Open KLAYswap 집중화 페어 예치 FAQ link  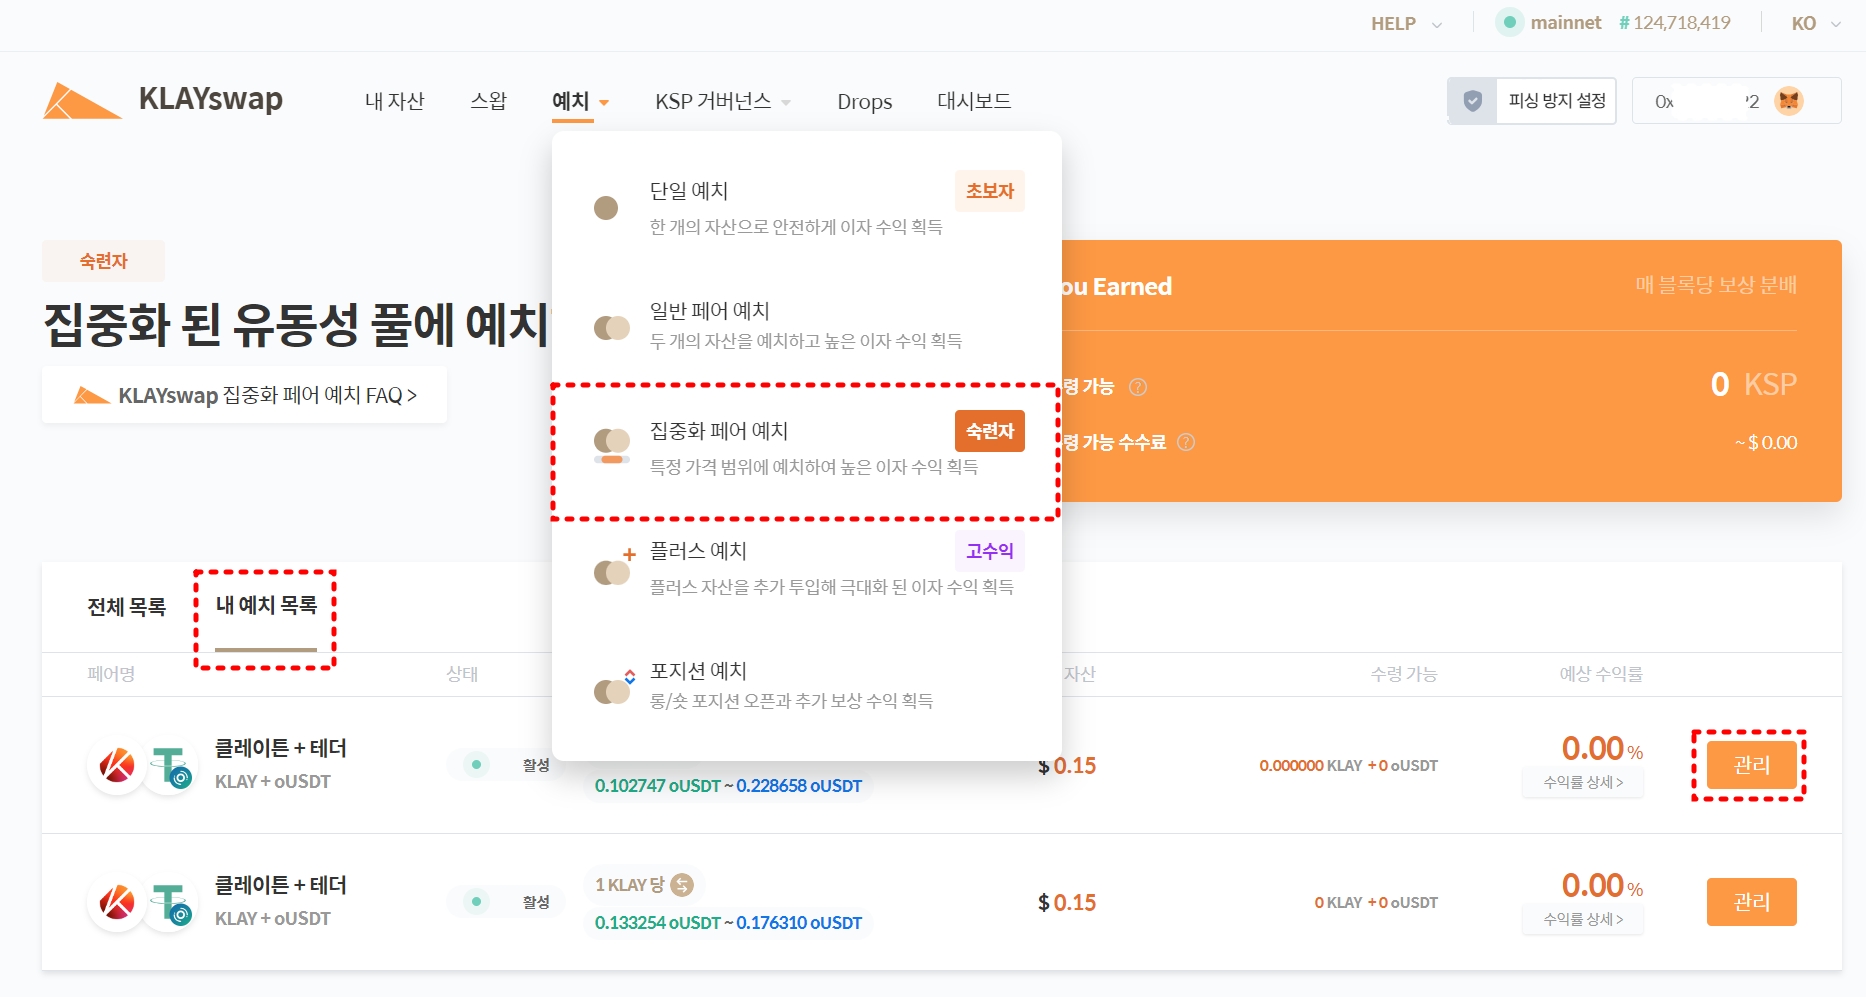245,396
